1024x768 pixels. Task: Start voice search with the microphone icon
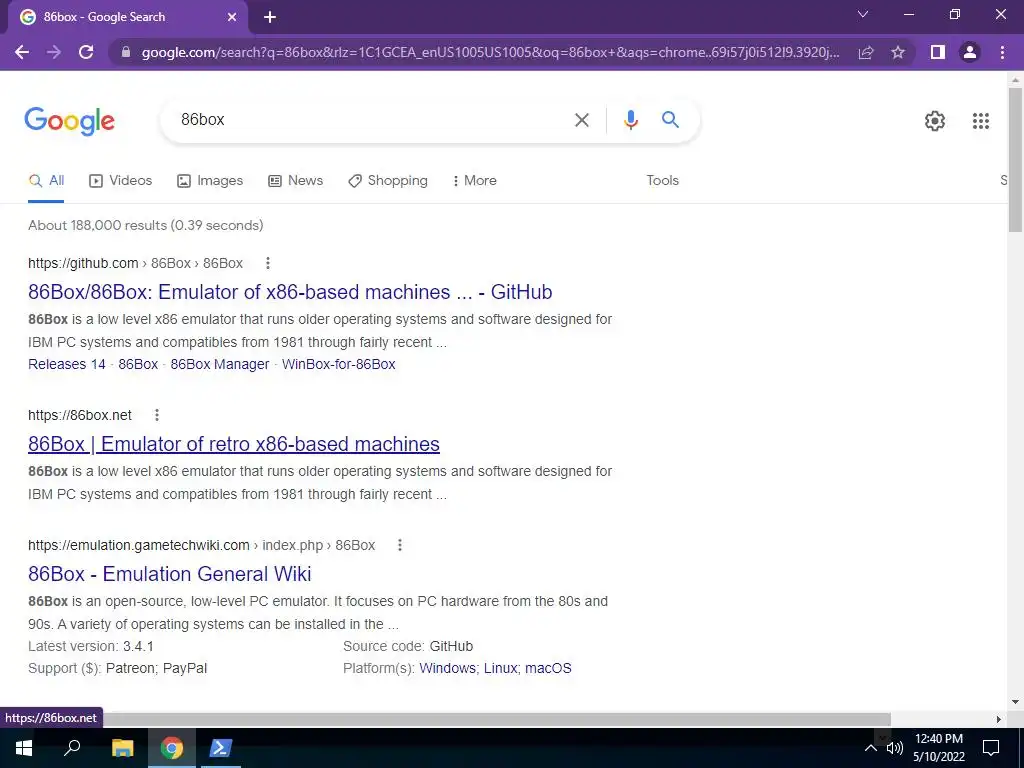pos(630,120)
